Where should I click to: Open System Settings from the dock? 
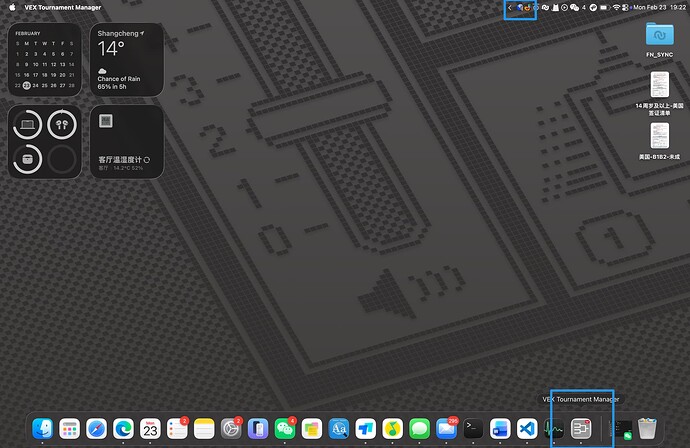pyautogui.click(x=231, y=428)
